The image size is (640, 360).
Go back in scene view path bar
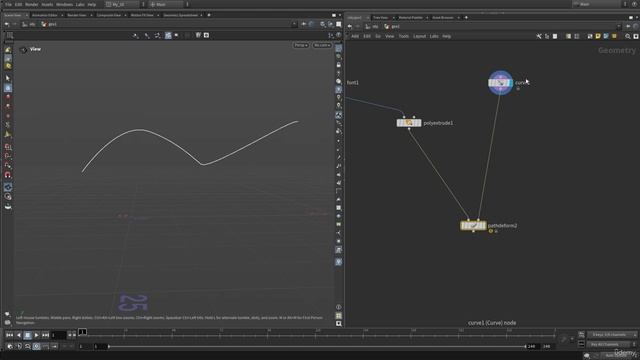(x=7, y=24)
